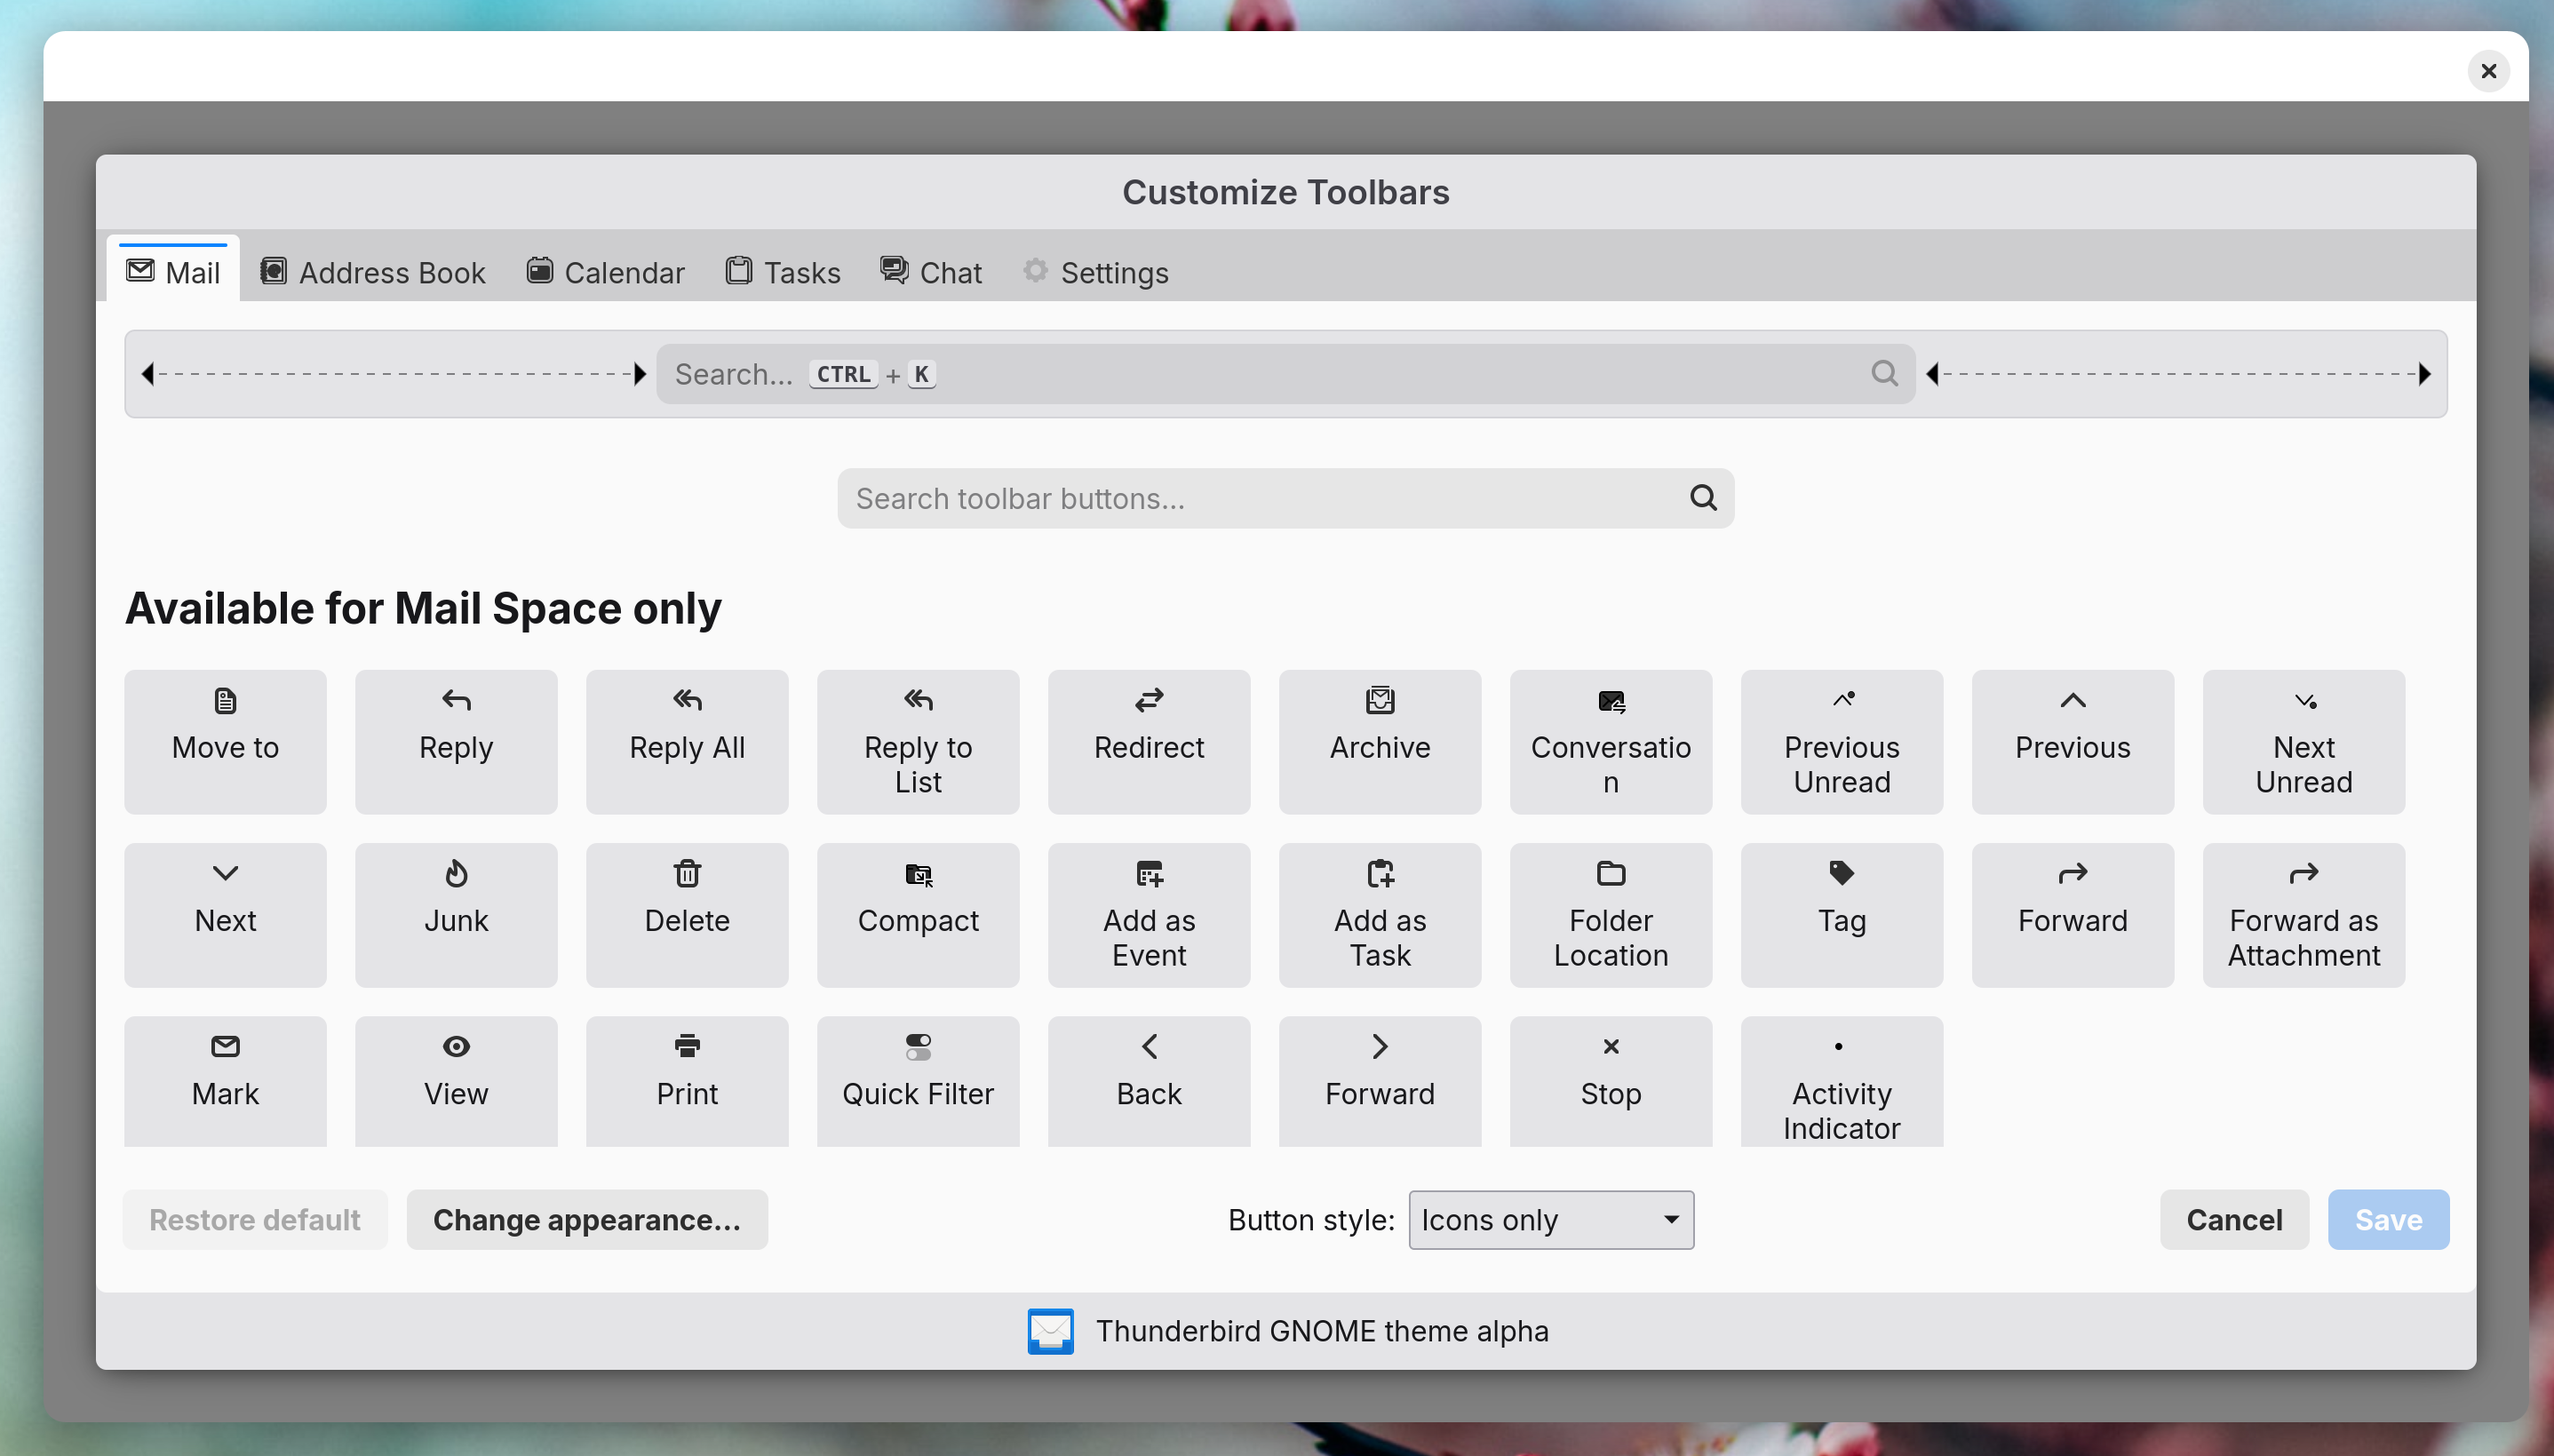Click the Delete trash tile
The height and width of the screenshot is (1456, 2554).
pyautogui.click(x=687, y=915)
